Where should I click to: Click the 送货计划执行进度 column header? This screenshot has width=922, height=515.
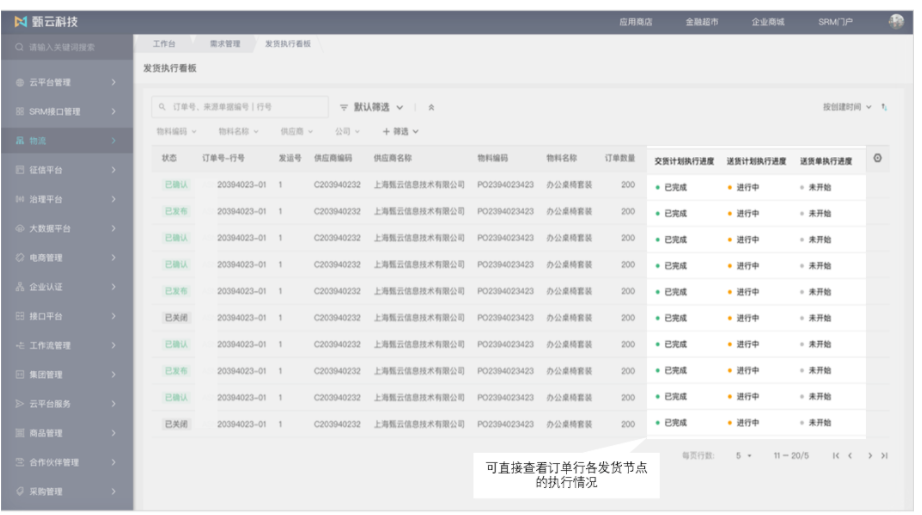point(756,161)
